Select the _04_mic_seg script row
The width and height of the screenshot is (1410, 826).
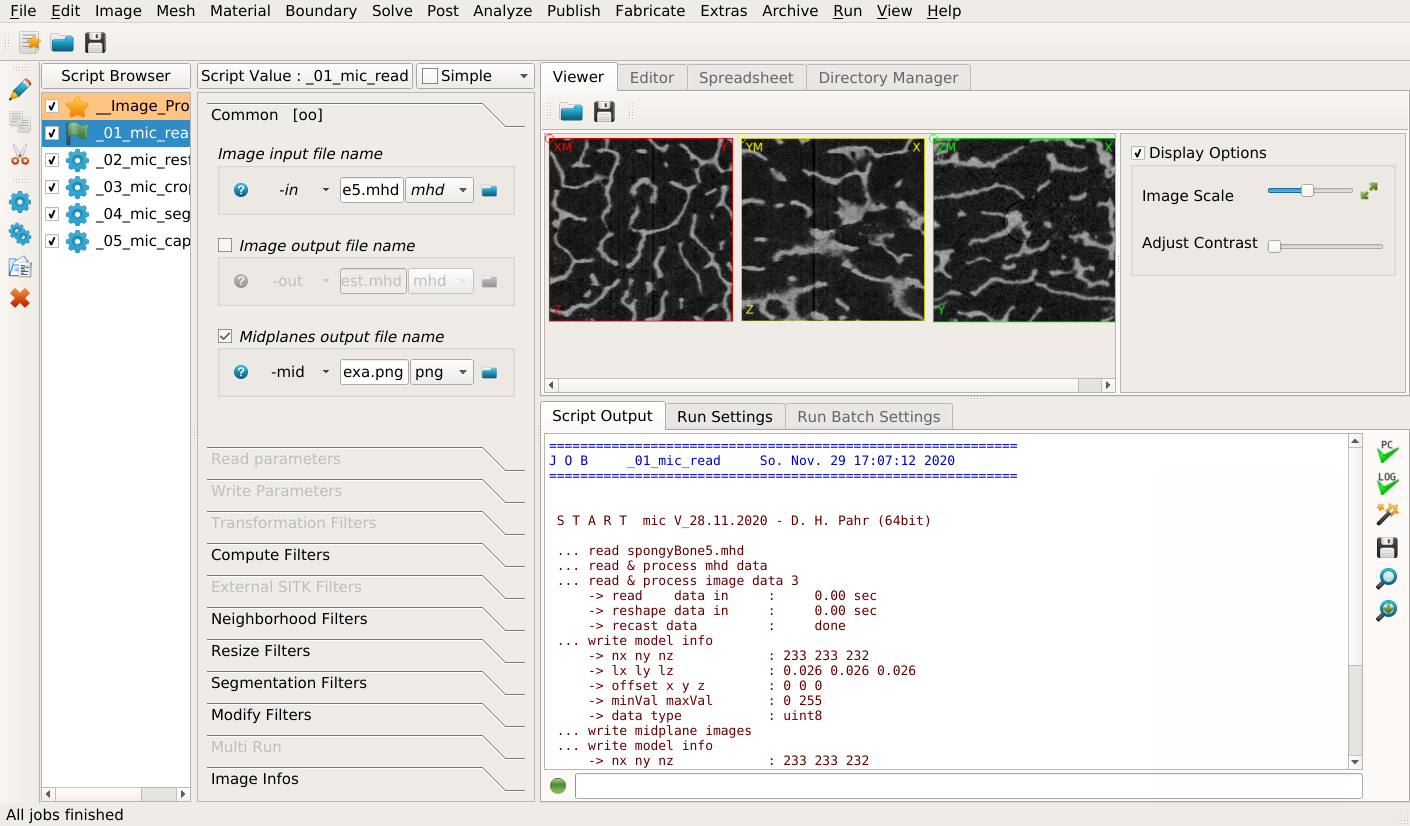pyautogui.click(x=116, y=214)
